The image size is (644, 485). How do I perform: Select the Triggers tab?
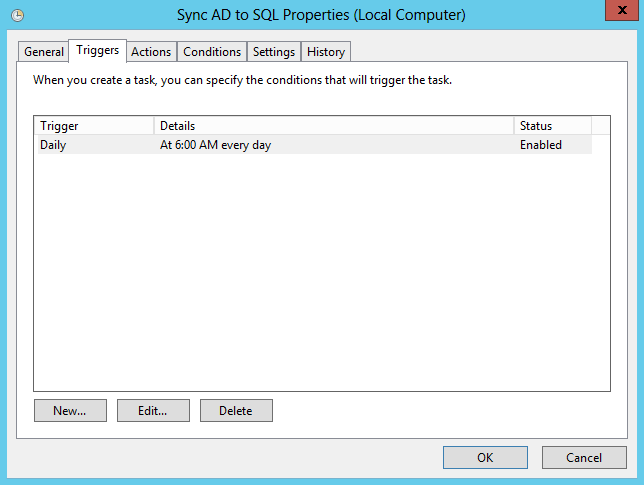coord(97,51)
